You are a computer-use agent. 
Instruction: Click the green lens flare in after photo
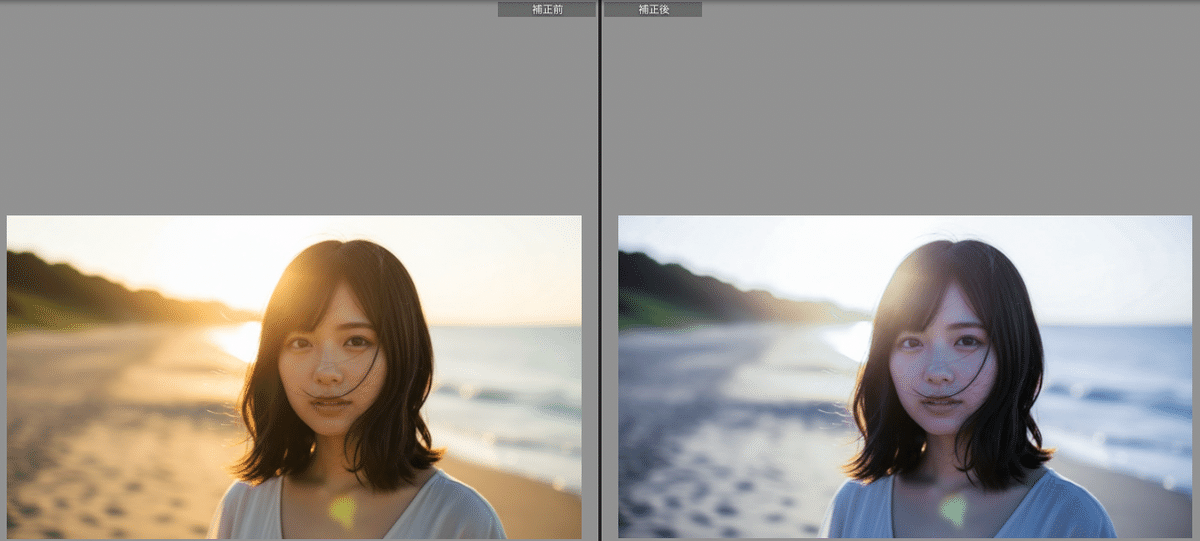click(954, 510)
